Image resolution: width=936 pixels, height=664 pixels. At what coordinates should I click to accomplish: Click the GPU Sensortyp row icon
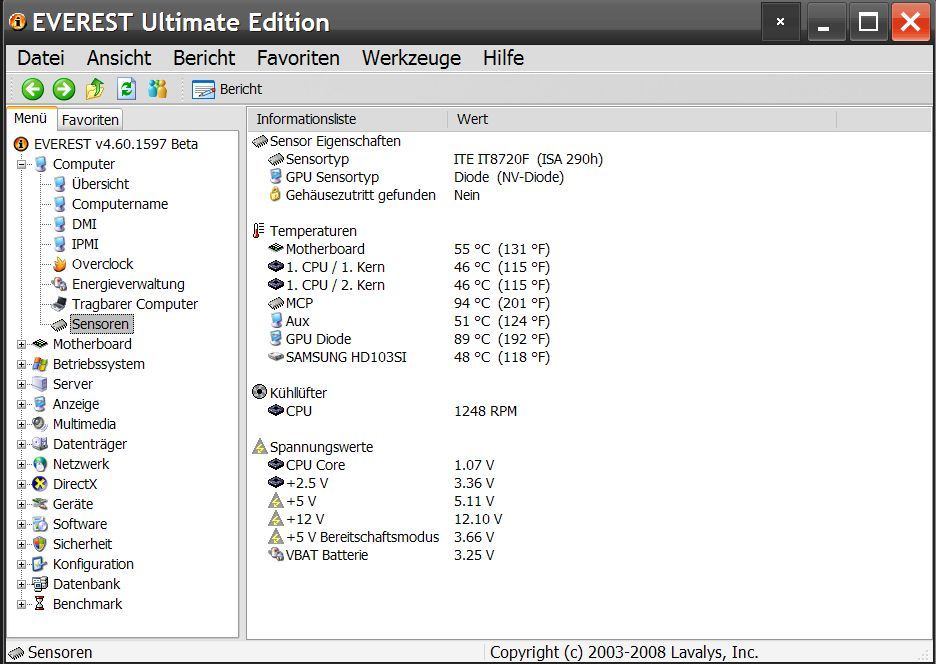[276, 177]
